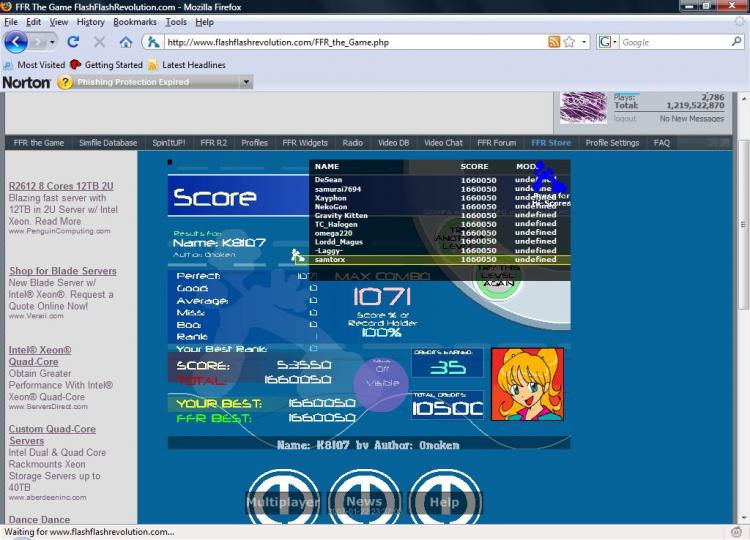Viewport: 750px width, 540px height.
Task: Go to Home via the house icon
Action: [x=126, y=42]
